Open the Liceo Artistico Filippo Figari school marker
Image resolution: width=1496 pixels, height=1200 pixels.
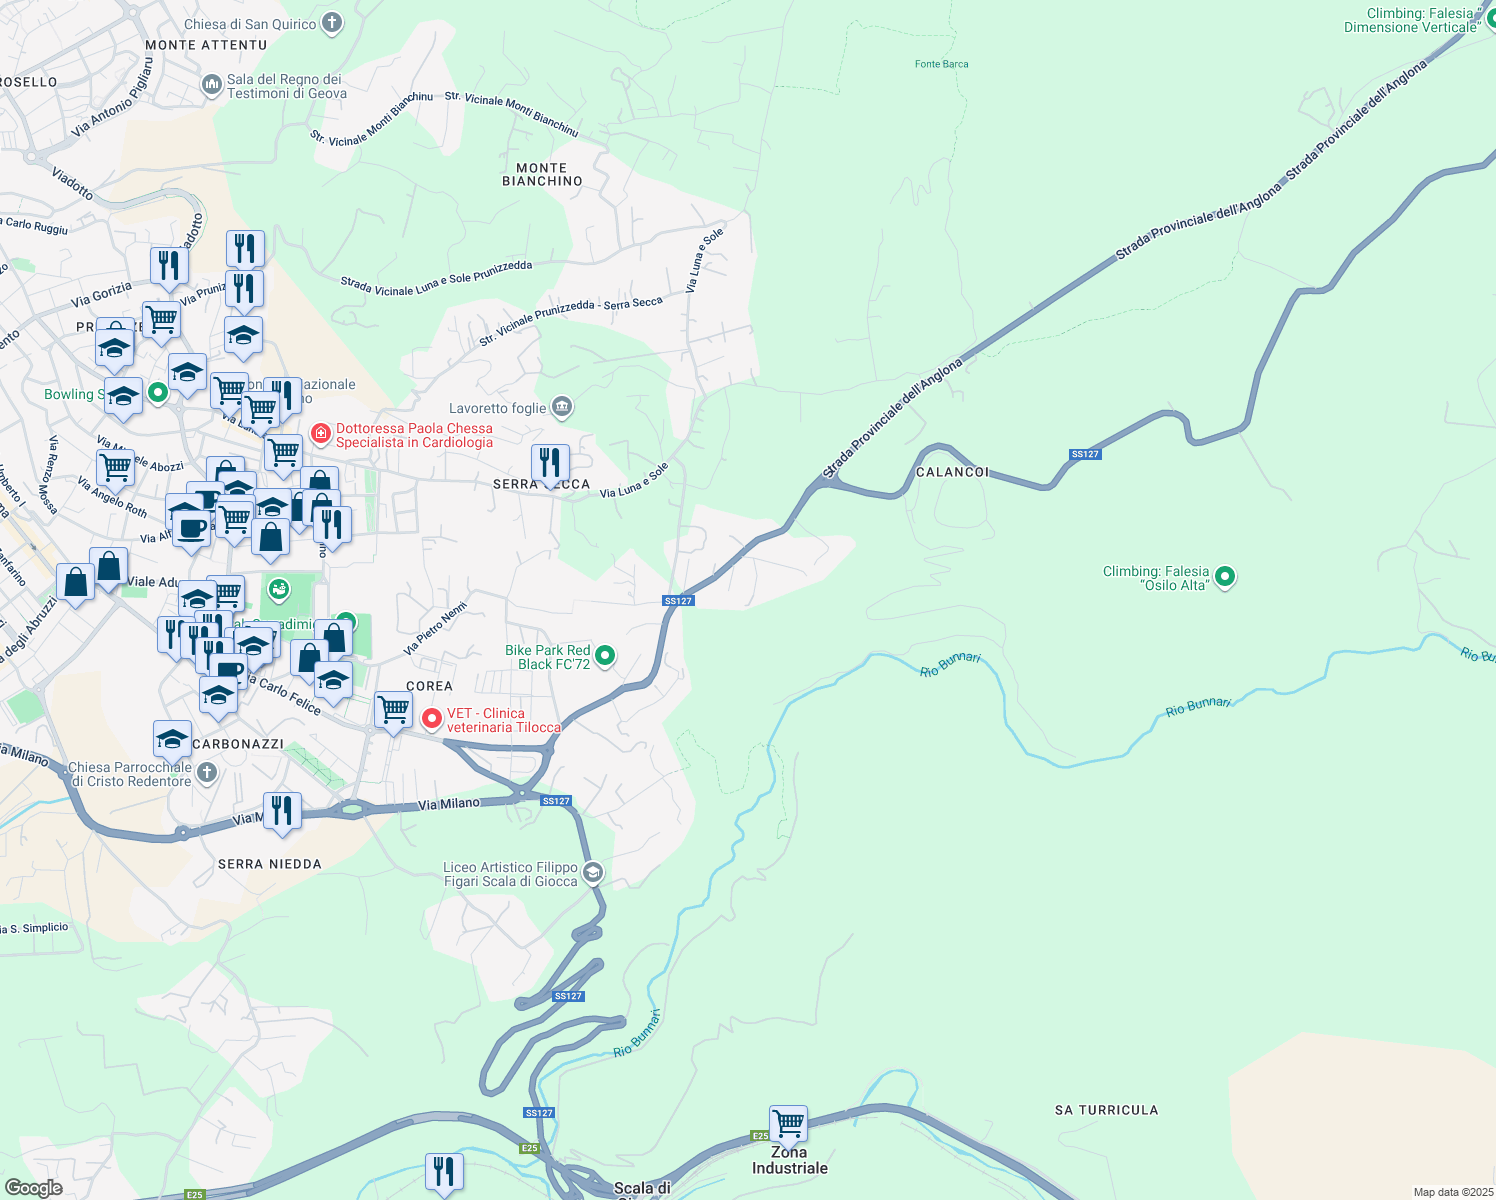tap(592, 872)
